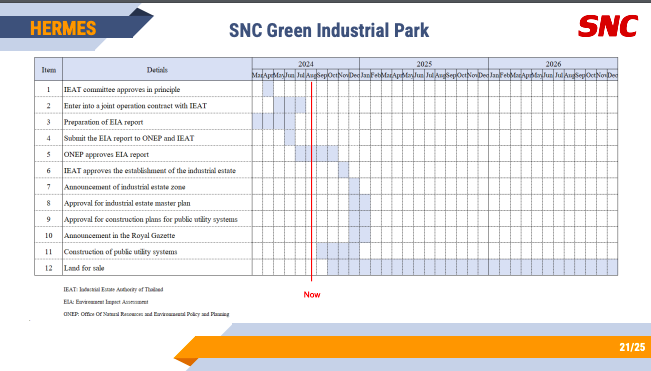
Task: Click the ONEP approves EIA report text
Action: (106, 154)
